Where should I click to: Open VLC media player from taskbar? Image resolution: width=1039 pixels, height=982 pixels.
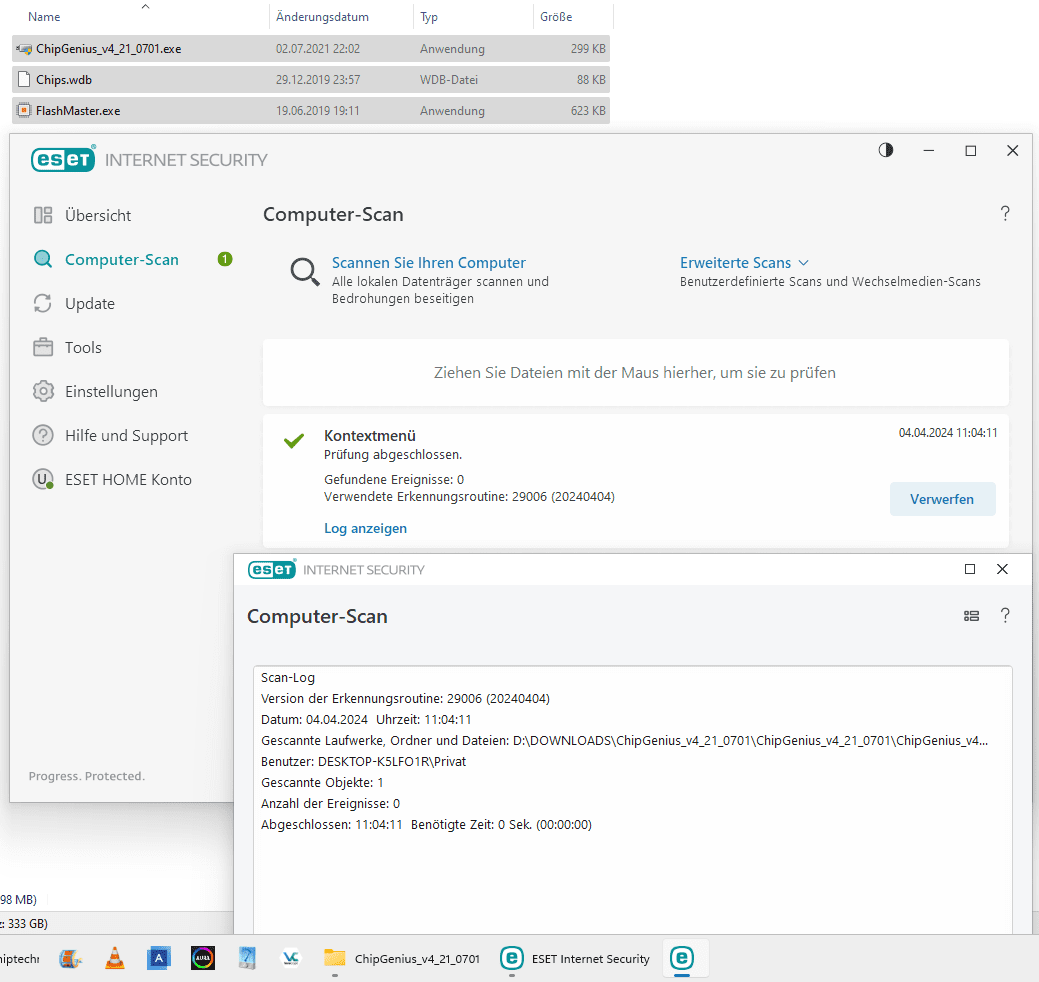pyautogui.click(x=115, y=958)
